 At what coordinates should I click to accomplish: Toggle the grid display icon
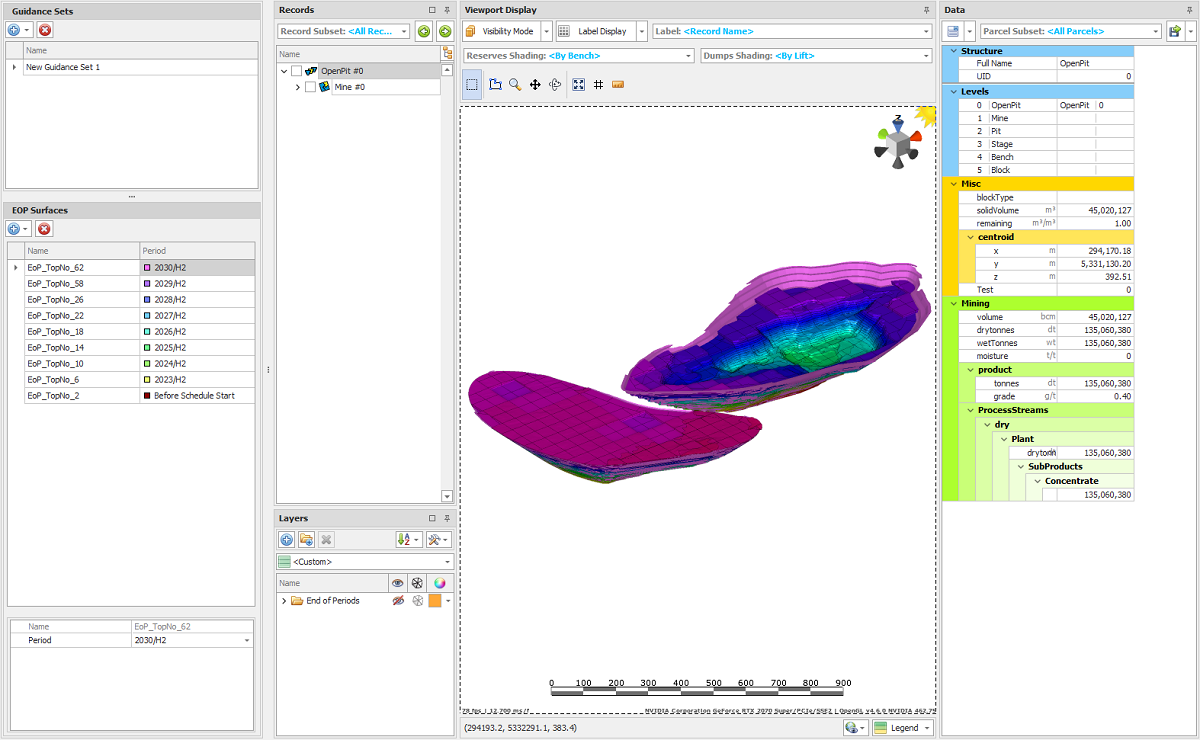[x=598, y=85]
